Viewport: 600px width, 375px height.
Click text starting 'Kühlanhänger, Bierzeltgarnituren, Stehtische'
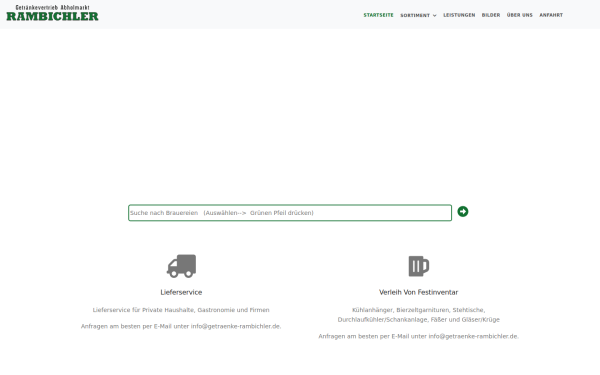pyautogui.click(x=419, y=315)
